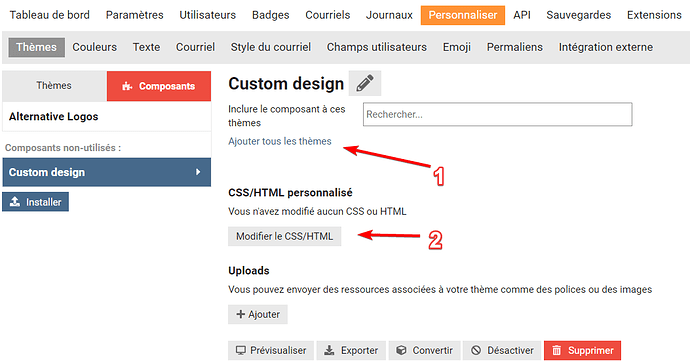Focus the Rechercher theme search field
690x361 pixels.
pos(498,114)
